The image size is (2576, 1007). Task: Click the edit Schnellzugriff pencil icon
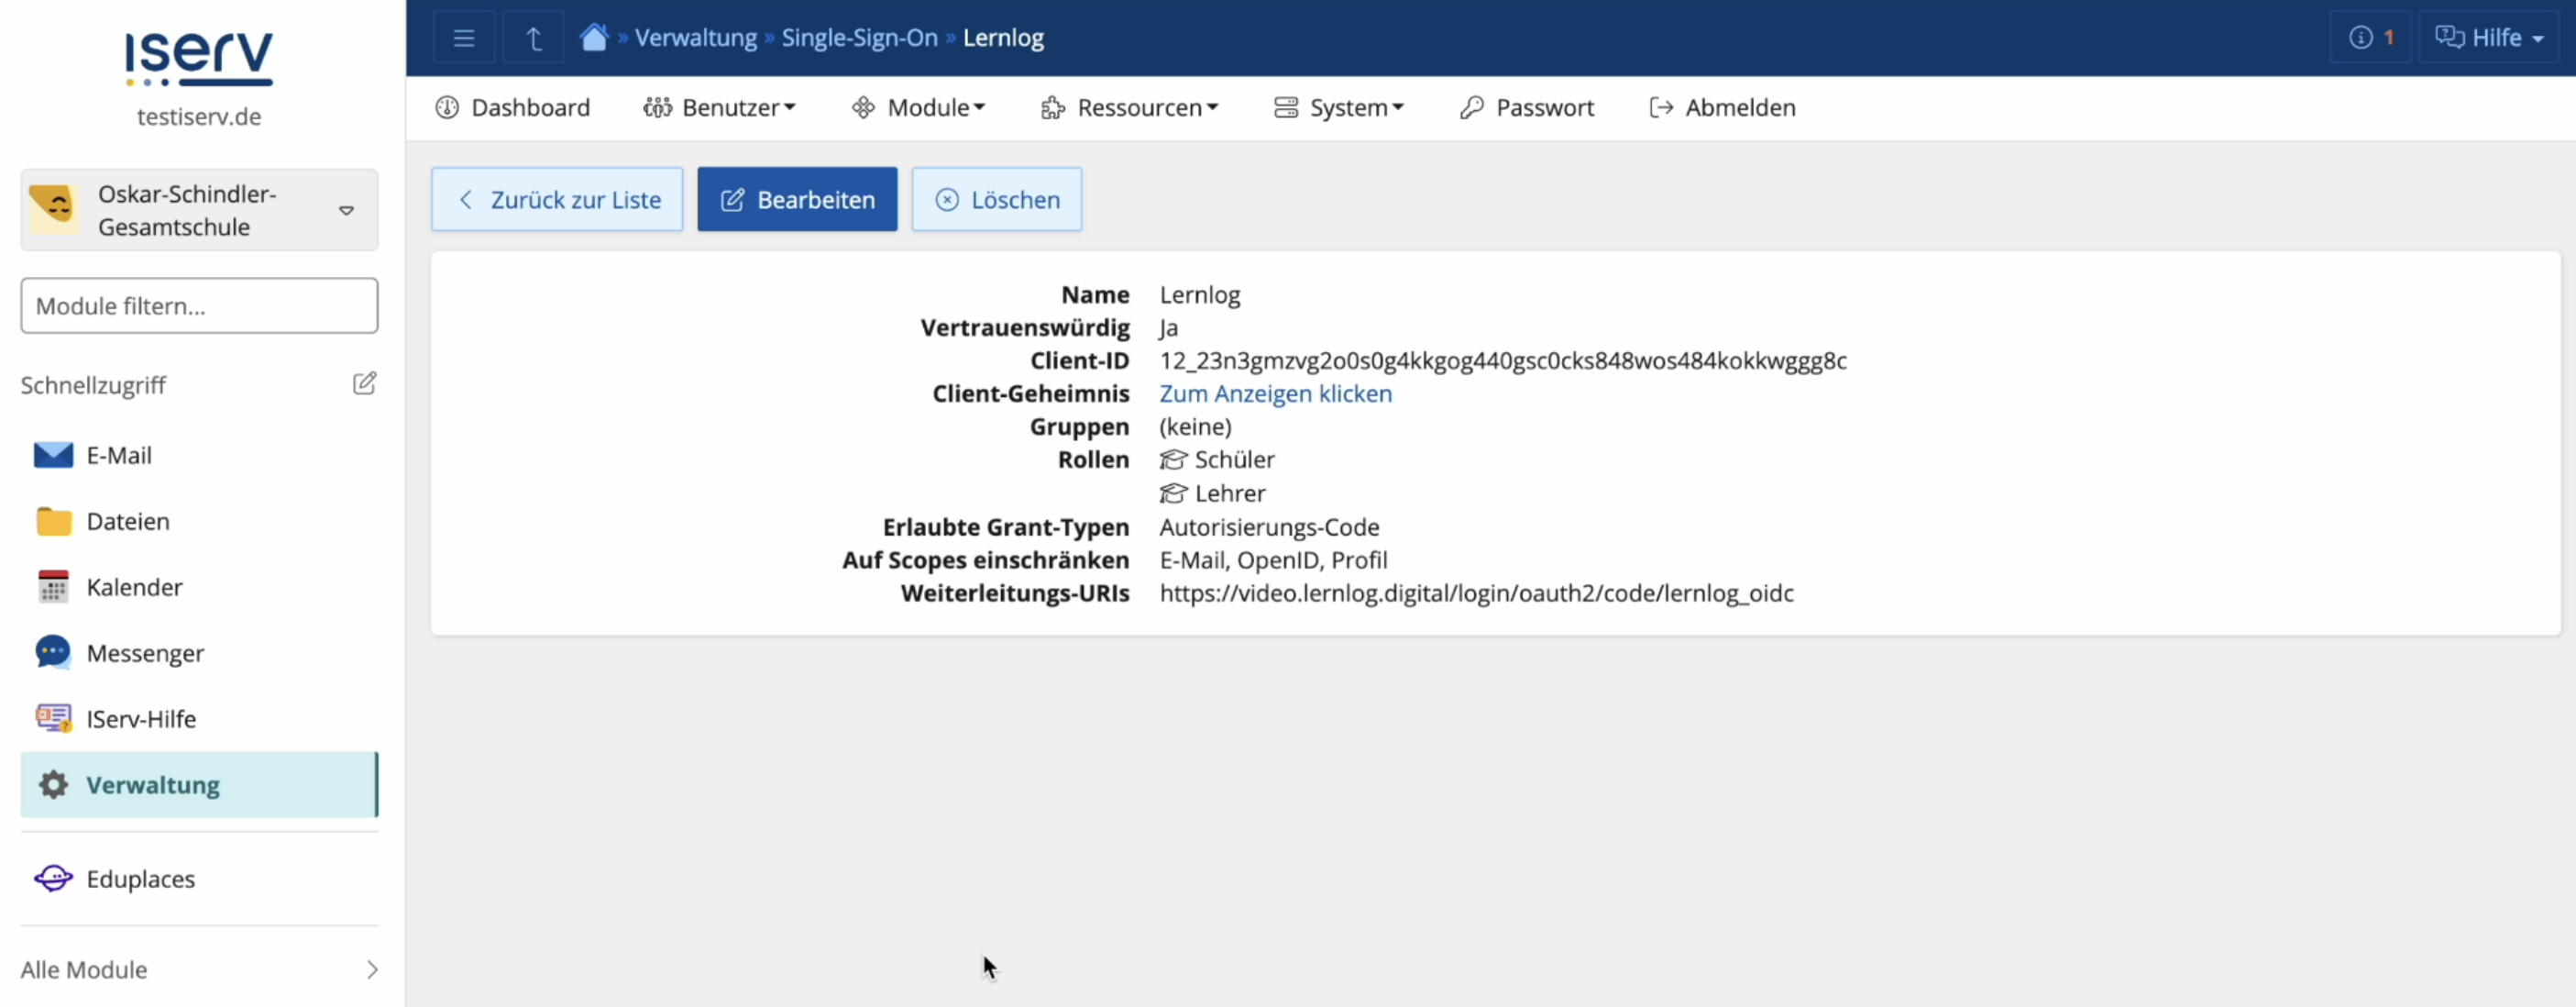[x=364, y=384]
